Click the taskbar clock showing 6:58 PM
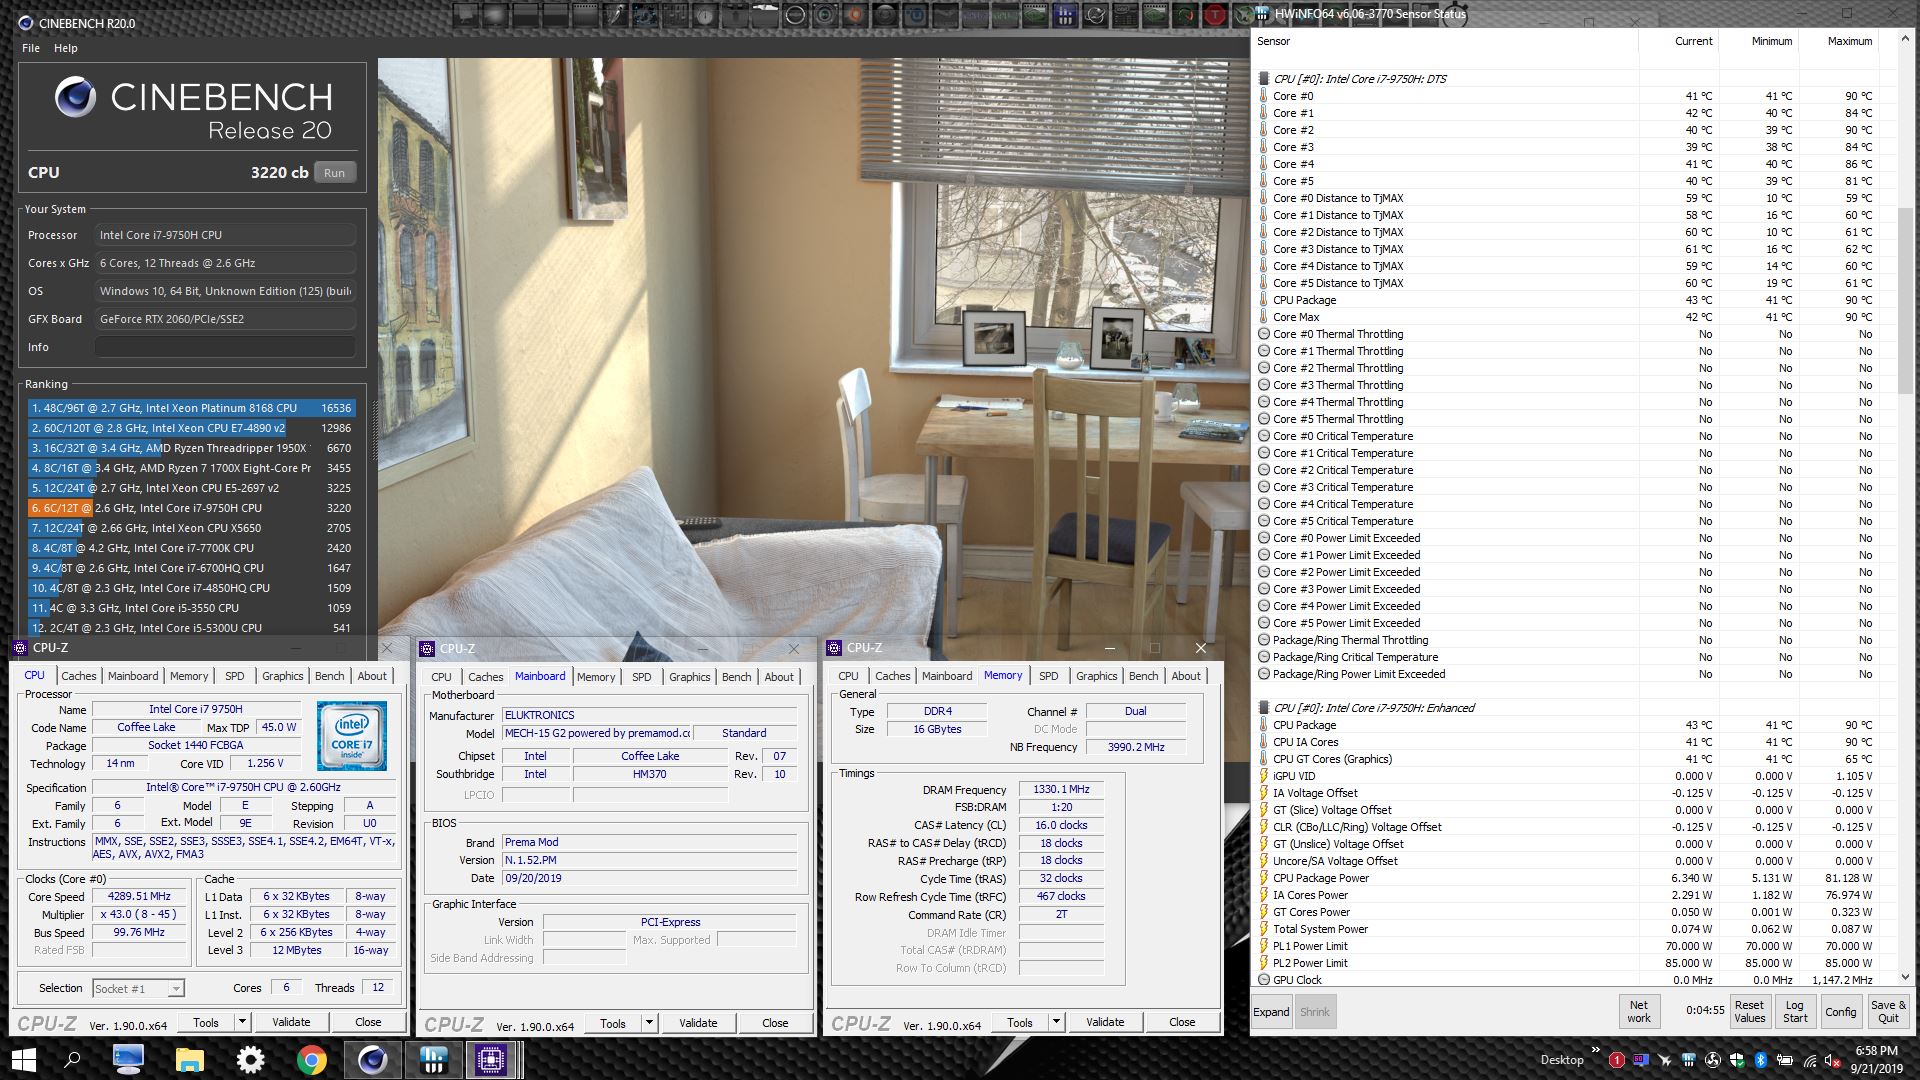 click(x=1876, y=1060)
